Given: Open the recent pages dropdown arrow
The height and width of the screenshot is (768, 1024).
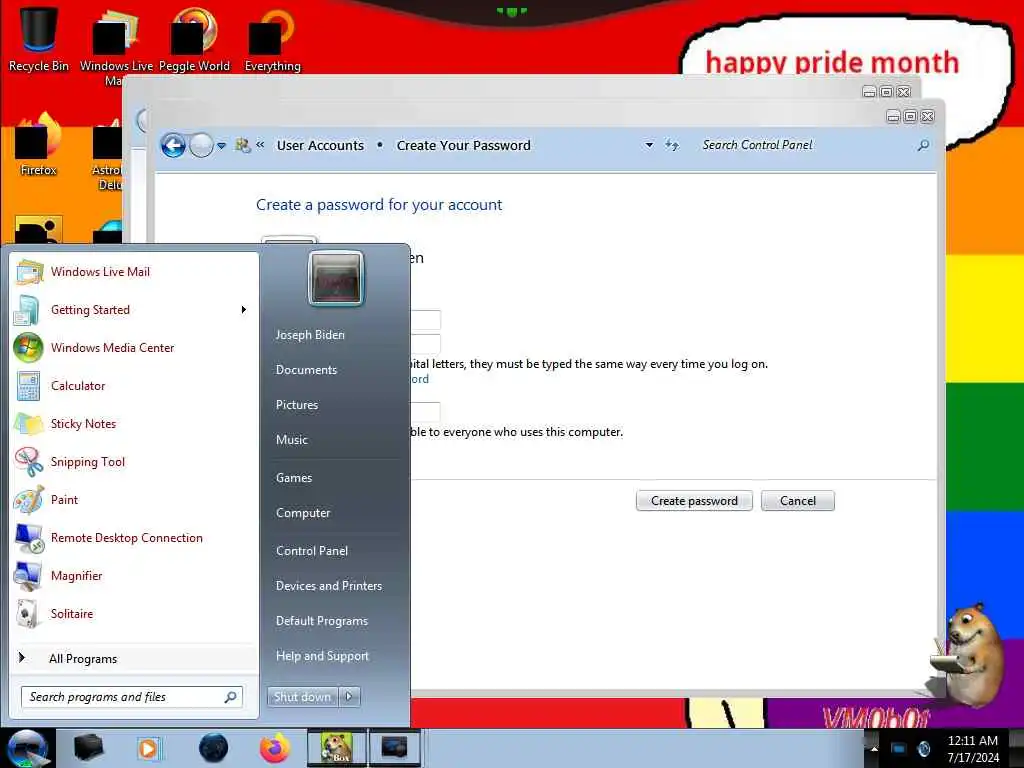Looking at the screenshot, I should 221,146.
